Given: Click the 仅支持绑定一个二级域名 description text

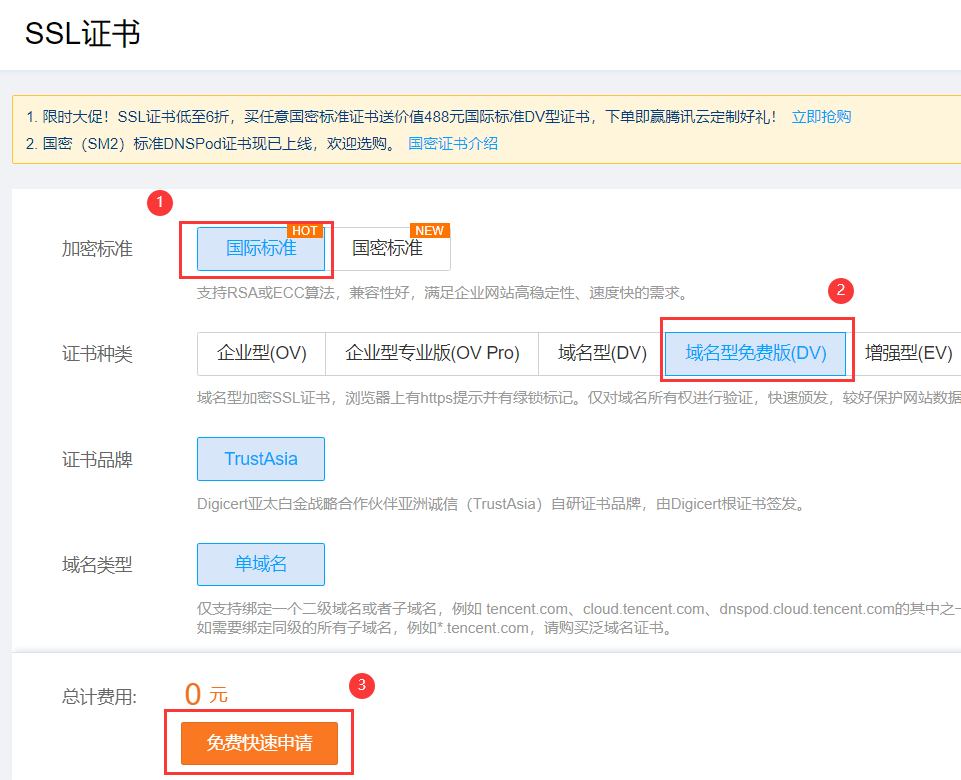Looking at the screenshot, I should tap(579, 609).
